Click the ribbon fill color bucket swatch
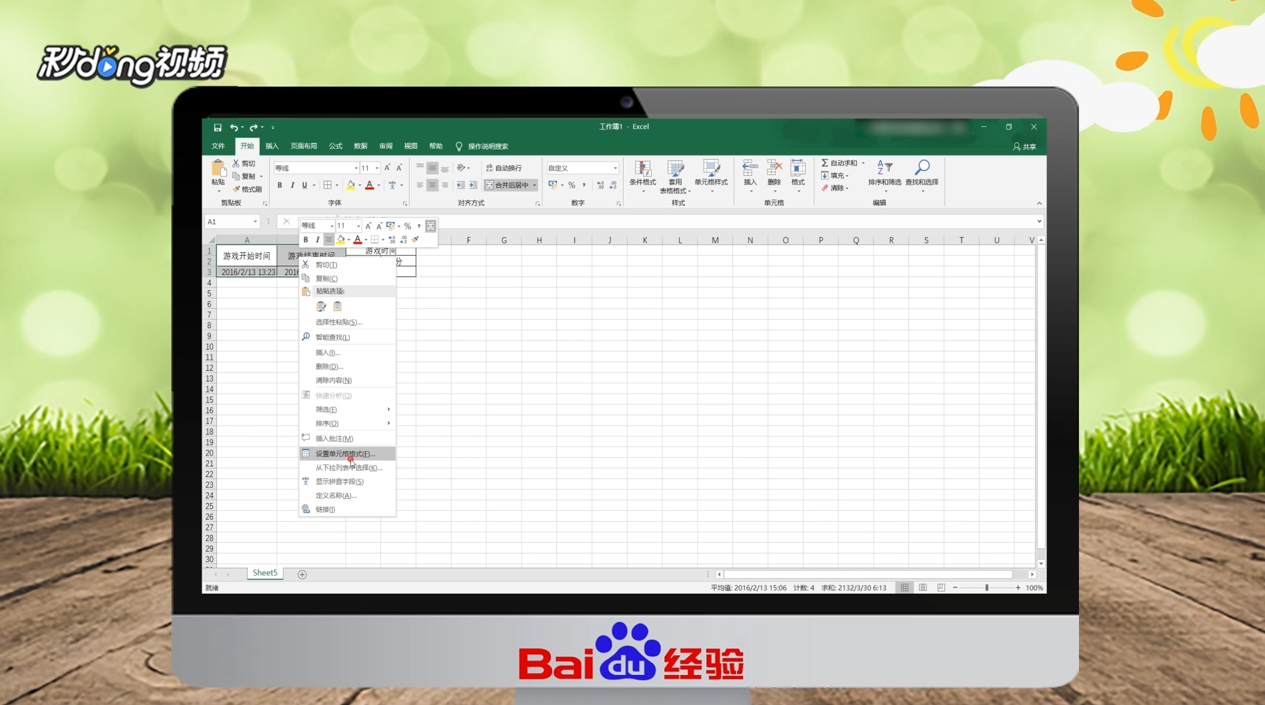This screenshot has width=1265, height=705. pos(350,185)
